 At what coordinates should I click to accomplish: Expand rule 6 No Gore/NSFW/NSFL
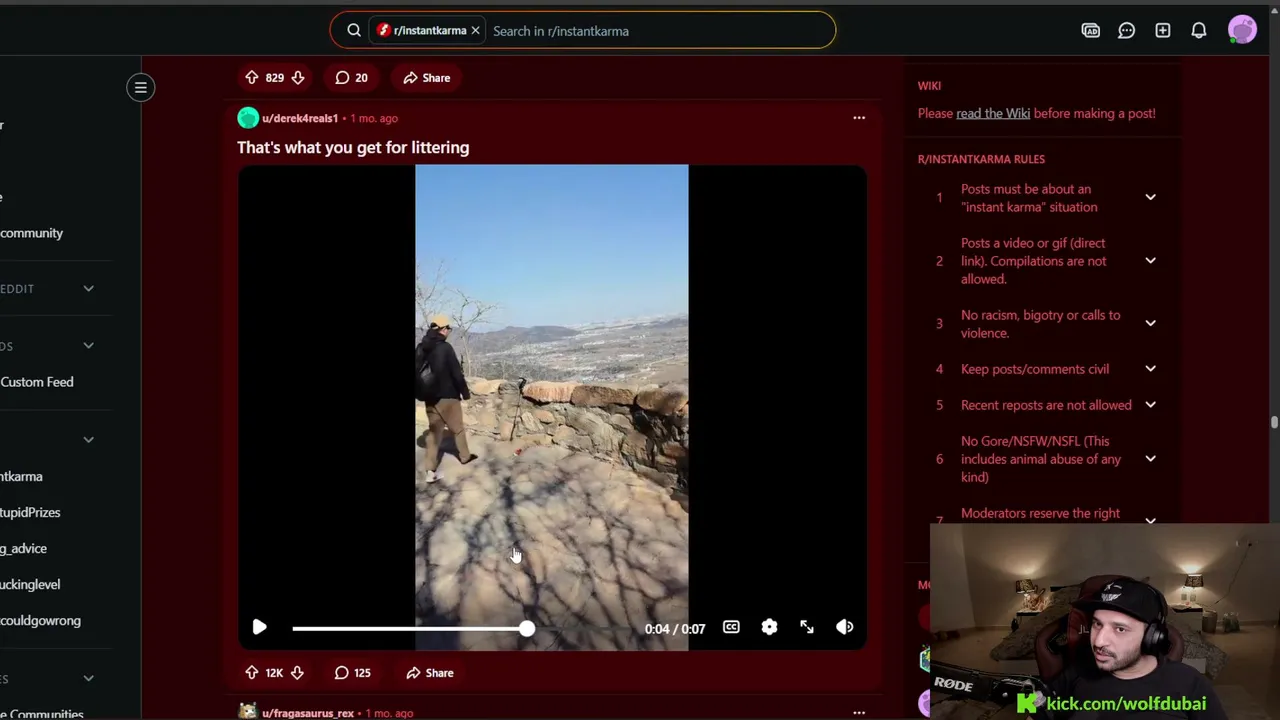(x=1150, y=459)
